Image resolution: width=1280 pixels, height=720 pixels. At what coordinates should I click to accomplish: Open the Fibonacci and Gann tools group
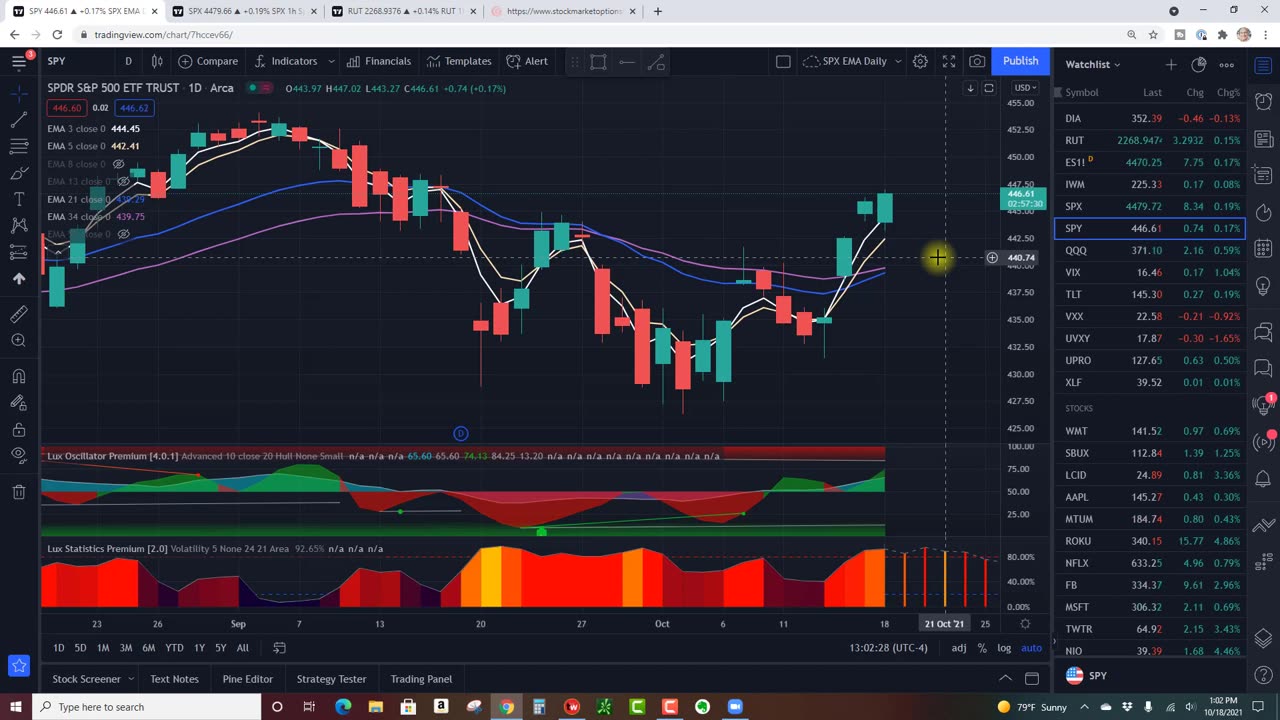pos(19,146)
